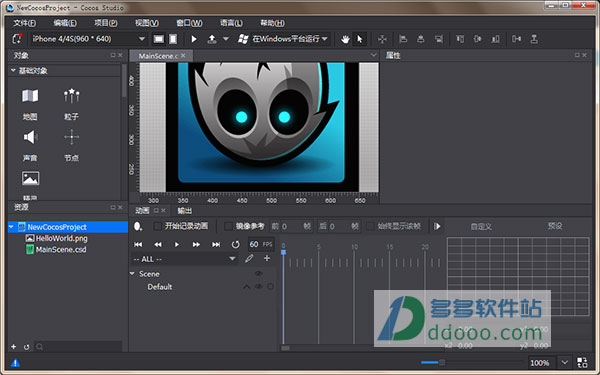The height and width of the screenshot is (375, 600).
Task: Click the align horizontal center icon
Action: [x=421, y=39]
